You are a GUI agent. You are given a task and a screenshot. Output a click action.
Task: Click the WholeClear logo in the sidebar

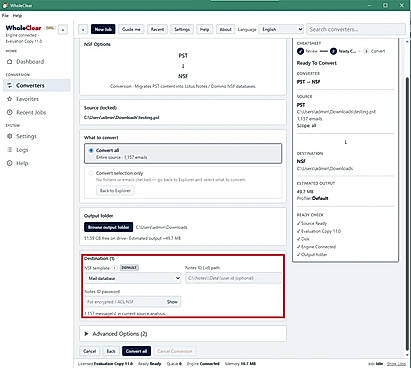(x=23, y=28)
